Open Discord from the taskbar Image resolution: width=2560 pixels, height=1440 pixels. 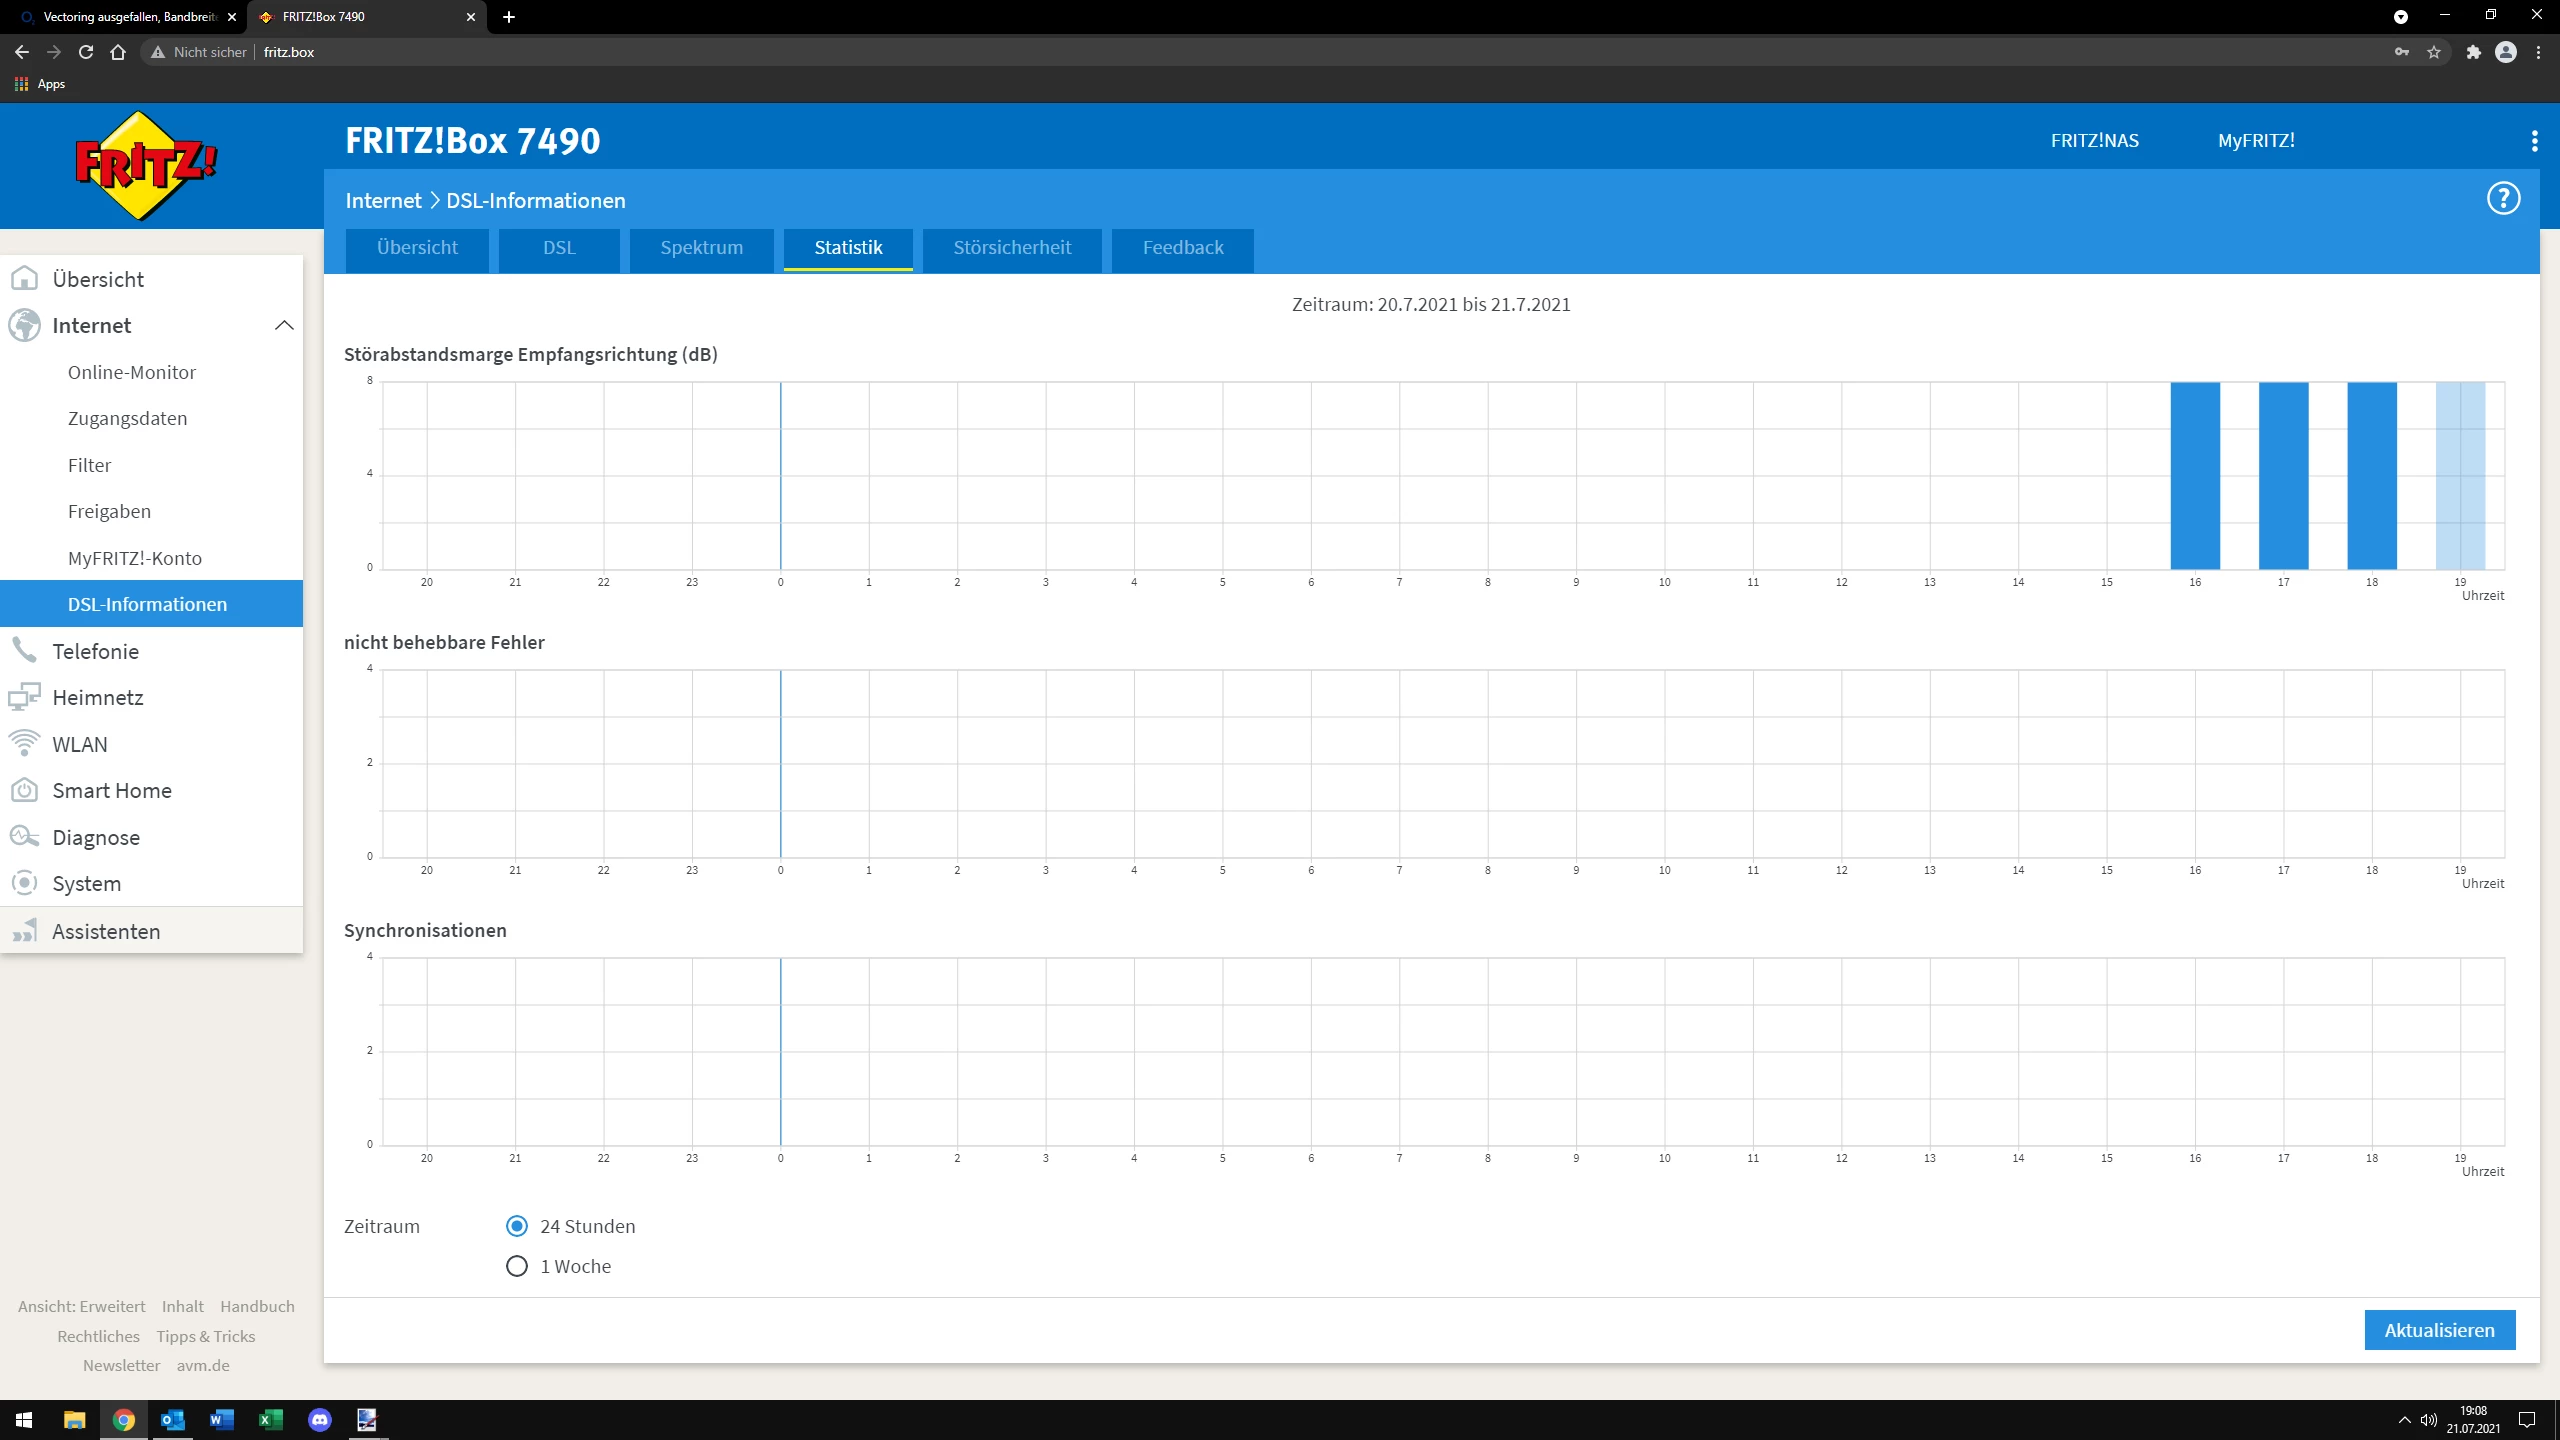pyautogui.click(x=320, y=1419)
